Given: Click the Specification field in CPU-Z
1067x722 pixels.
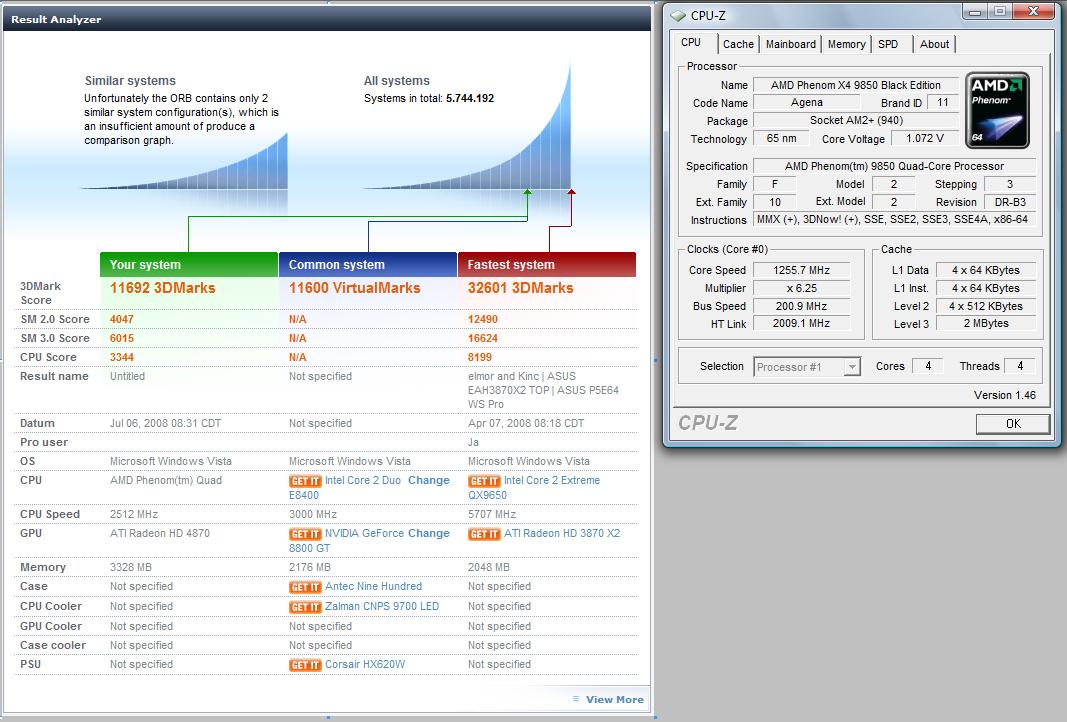Looking at the screenshot, I should [x=894, y=166].
